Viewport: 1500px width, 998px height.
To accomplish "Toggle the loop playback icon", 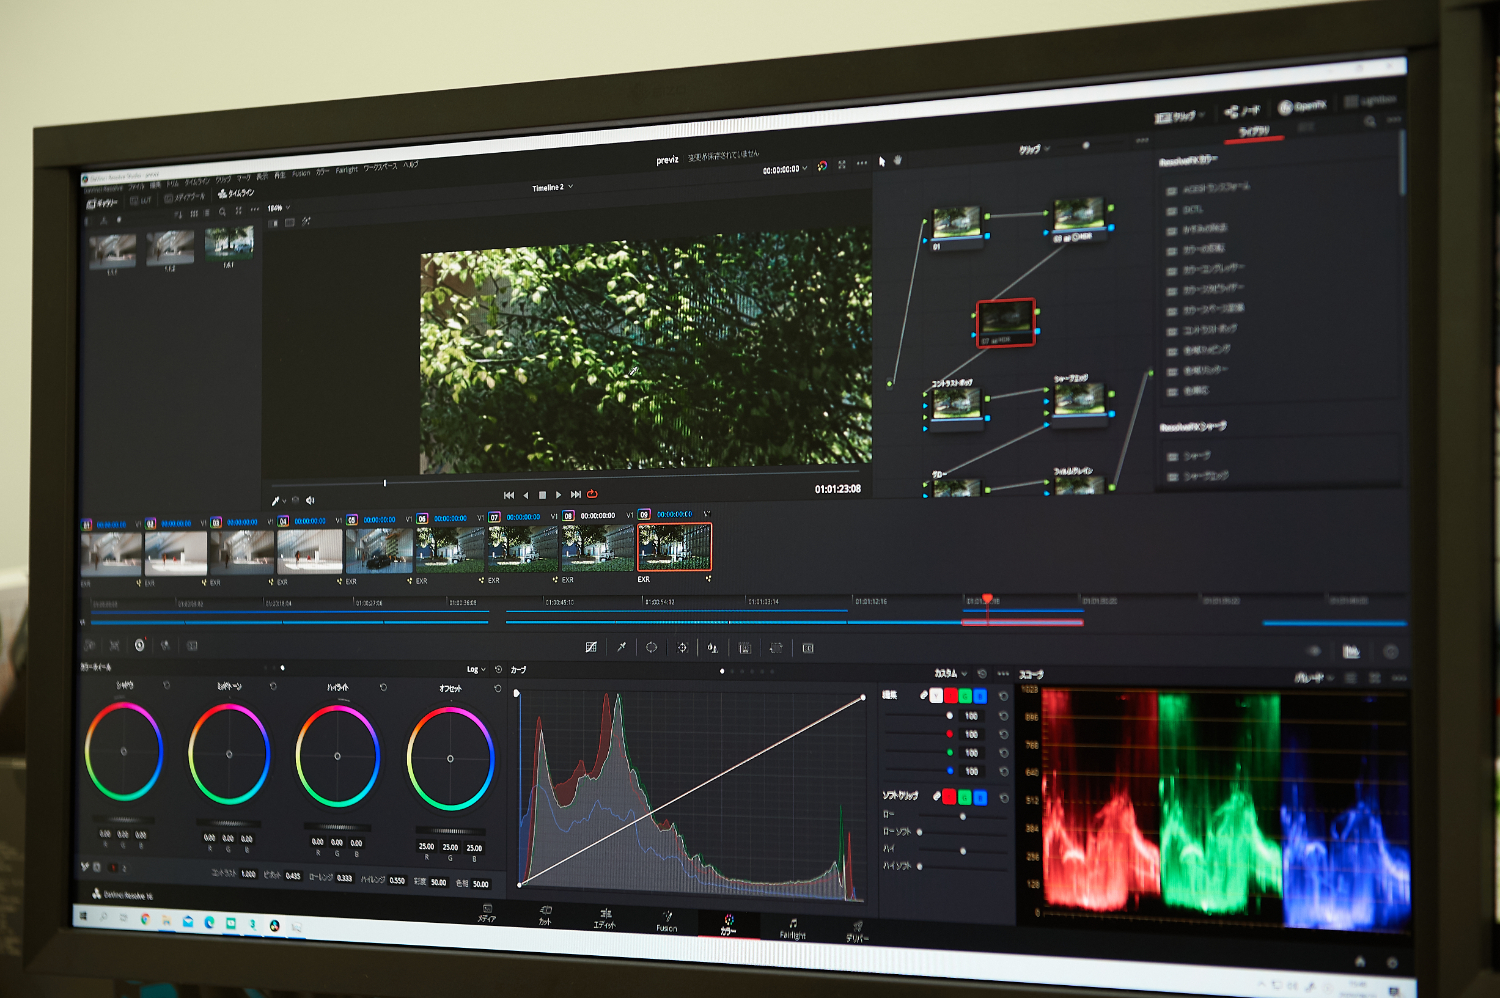I will (592, 493).
